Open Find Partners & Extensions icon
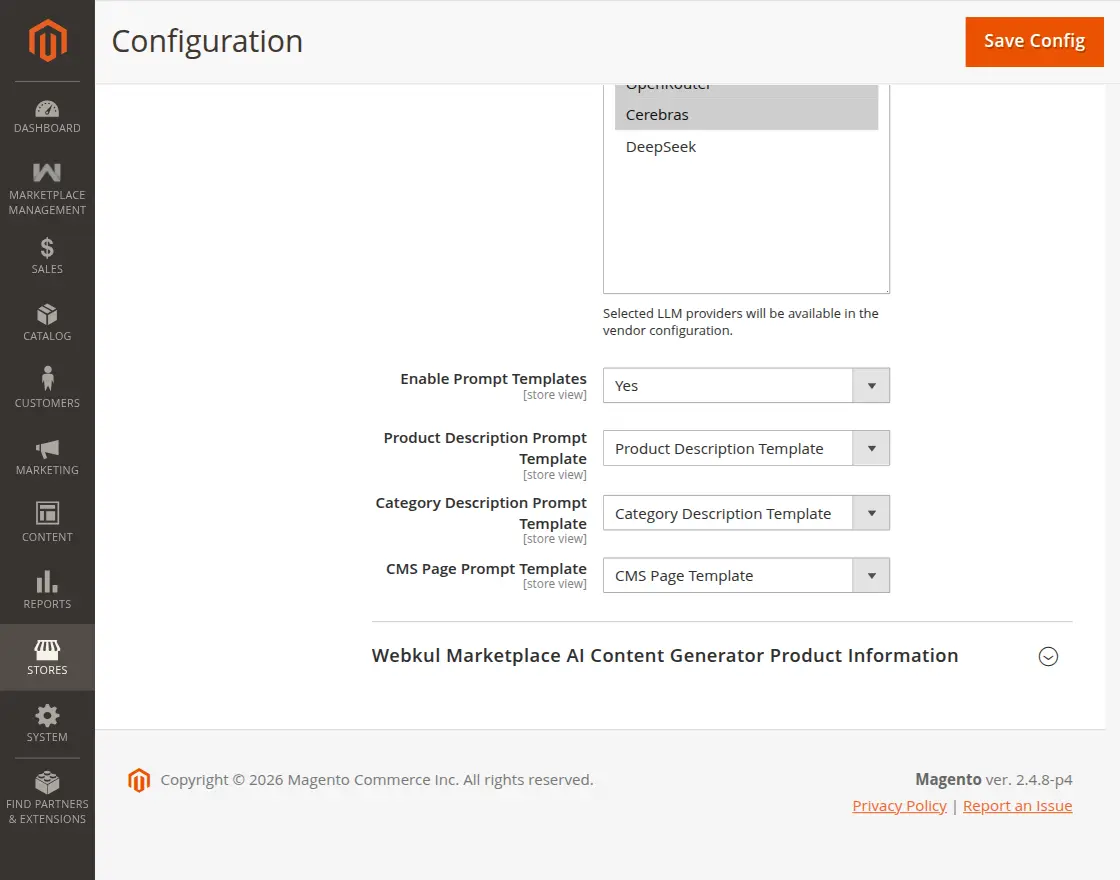The height and width of the screenshot is (880, 1120). (x=47, y=782)
